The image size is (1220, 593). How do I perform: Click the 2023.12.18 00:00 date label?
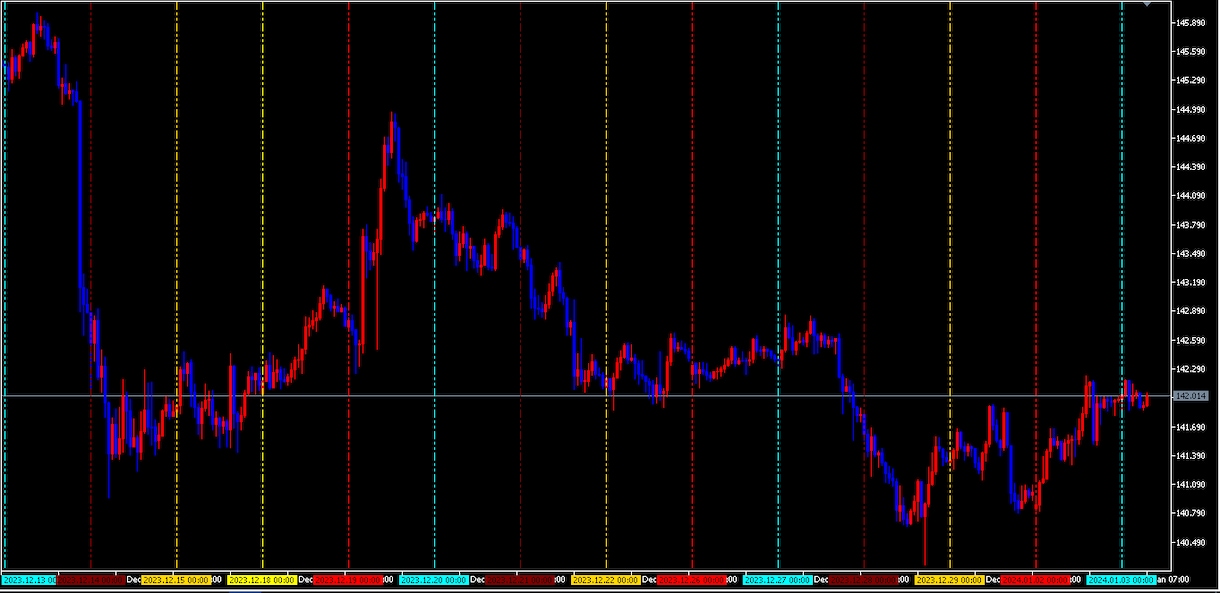[263, 579]
